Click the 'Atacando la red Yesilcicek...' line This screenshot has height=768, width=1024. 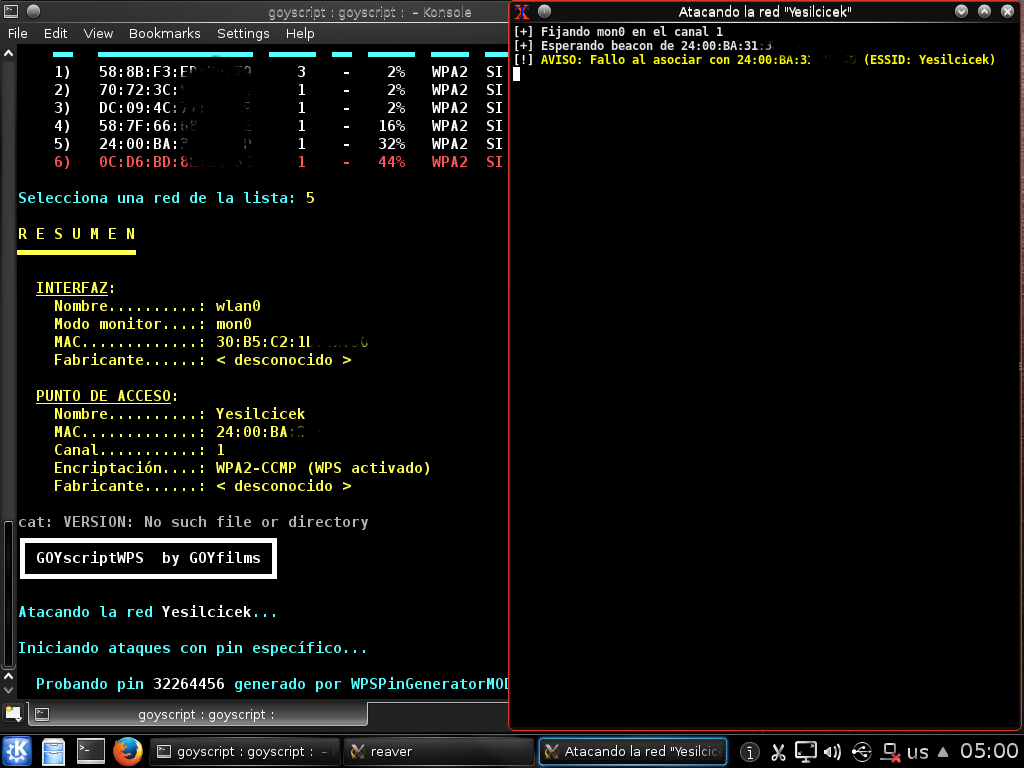[148, 612]
